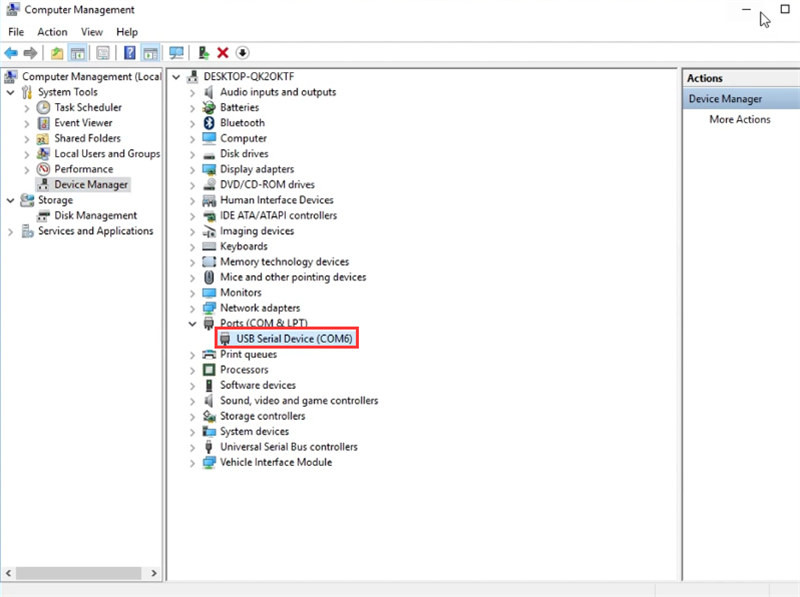Click the Scan for Hardware Changes icon

click(242, 52)
